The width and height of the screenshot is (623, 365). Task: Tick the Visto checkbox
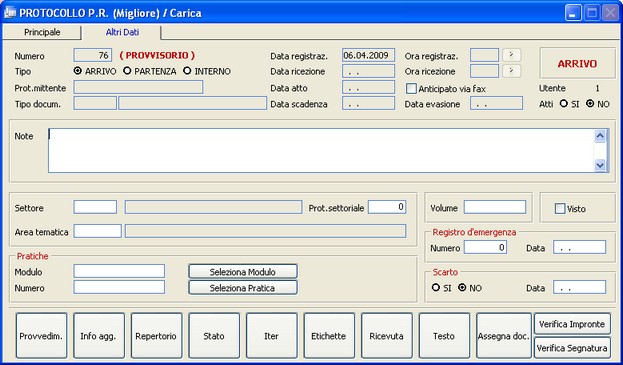[x=560, y=209]
